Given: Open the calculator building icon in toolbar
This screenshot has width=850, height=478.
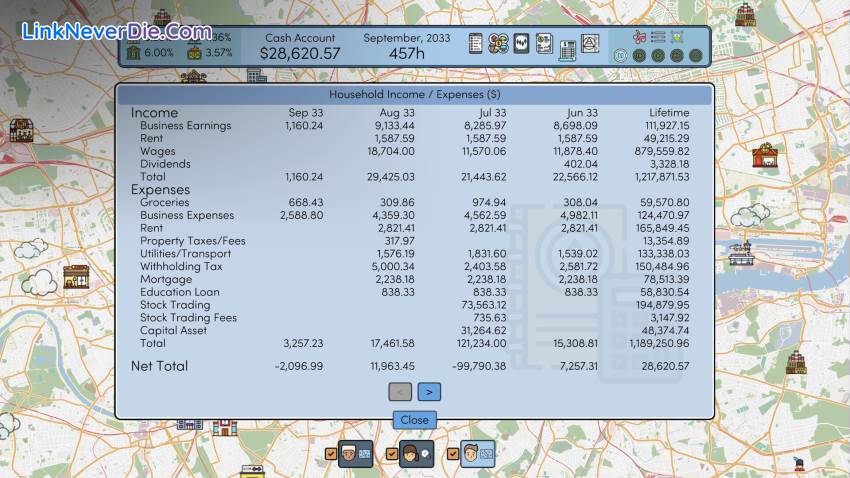Looking at the screenshot, I should pyautogui.click(x=567, y=48).
